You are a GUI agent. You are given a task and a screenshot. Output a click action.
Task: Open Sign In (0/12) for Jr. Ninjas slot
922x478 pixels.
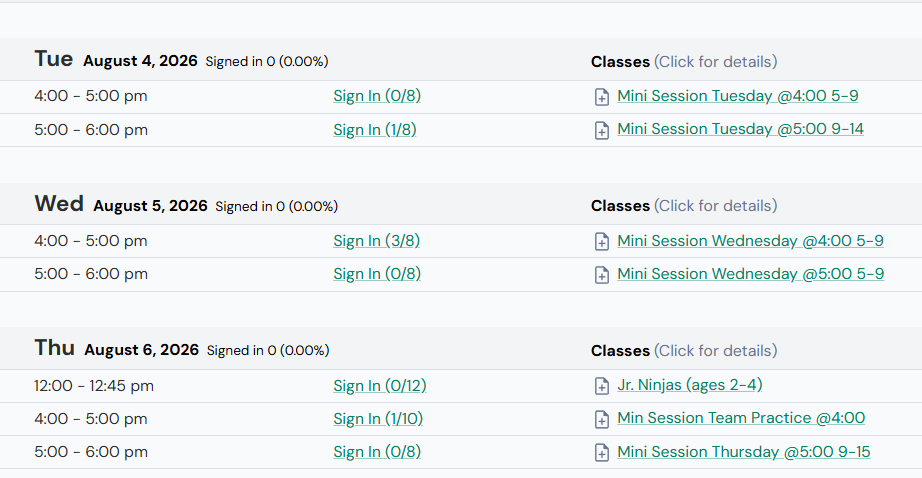tap(380, 386)
